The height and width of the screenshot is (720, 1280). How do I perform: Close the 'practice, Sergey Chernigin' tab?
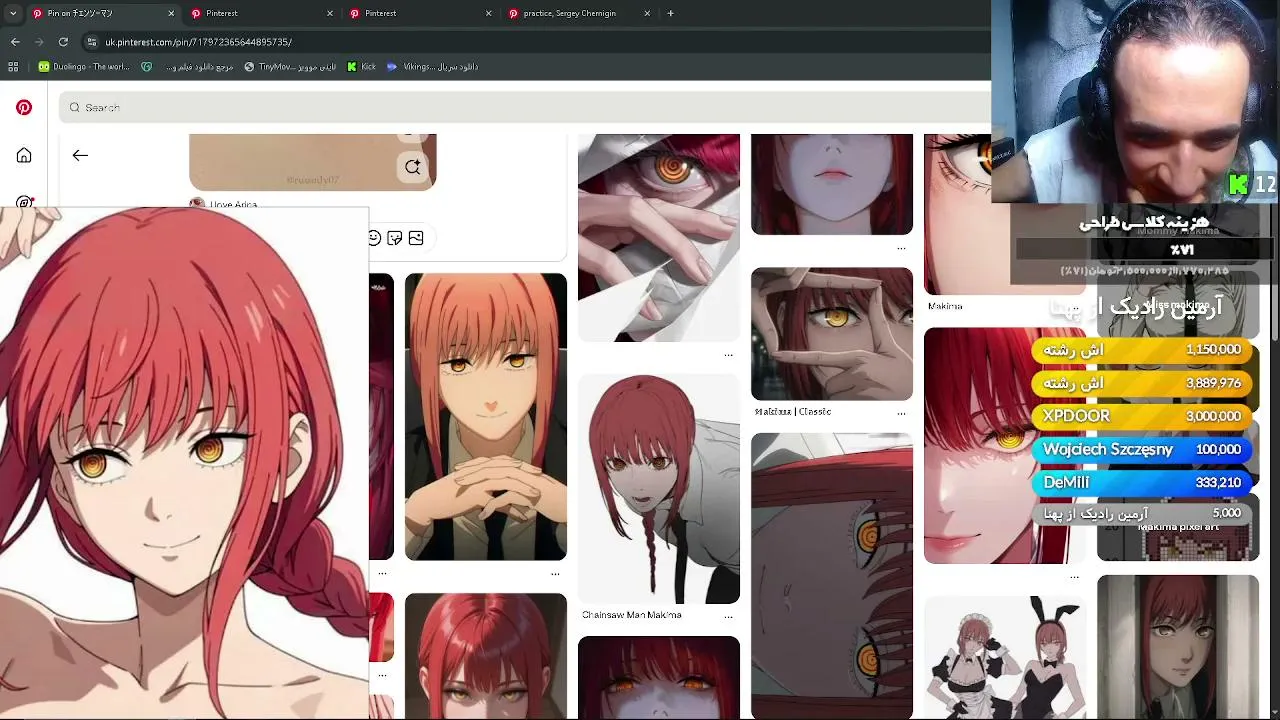(x=647, y=13)
